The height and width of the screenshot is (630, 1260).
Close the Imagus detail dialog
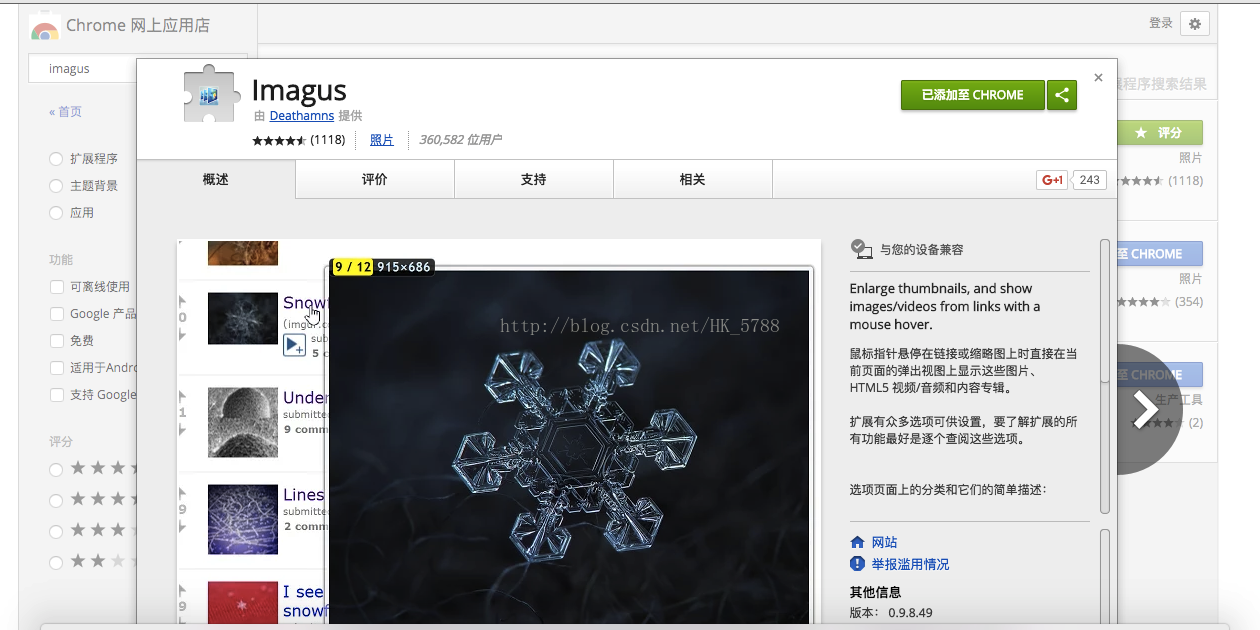(x=1098, y=77)
